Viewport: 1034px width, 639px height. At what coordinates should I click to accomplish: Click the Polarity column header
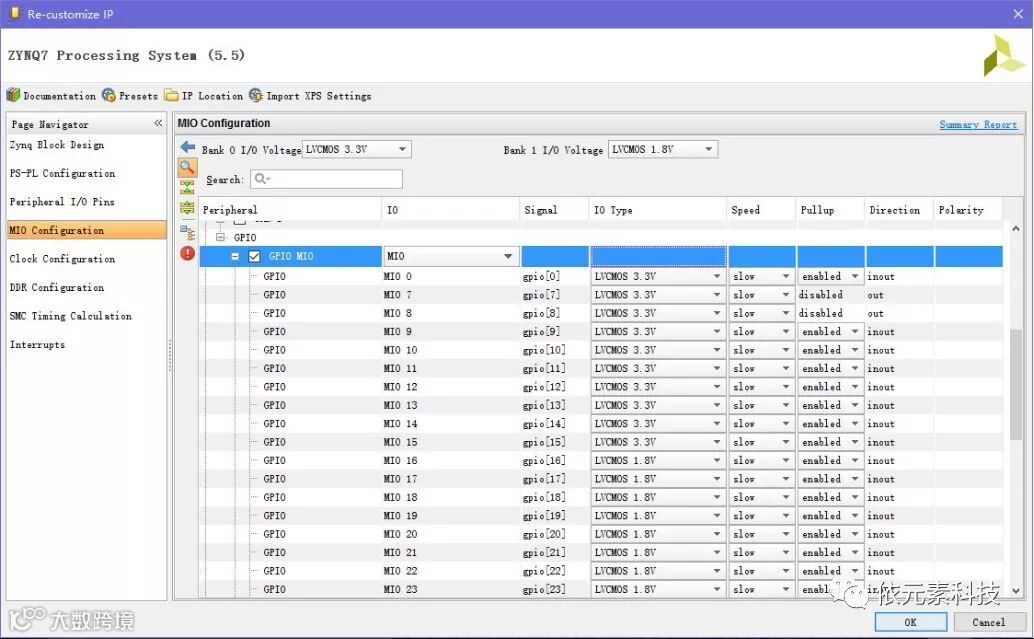click(x=968, y=210)
